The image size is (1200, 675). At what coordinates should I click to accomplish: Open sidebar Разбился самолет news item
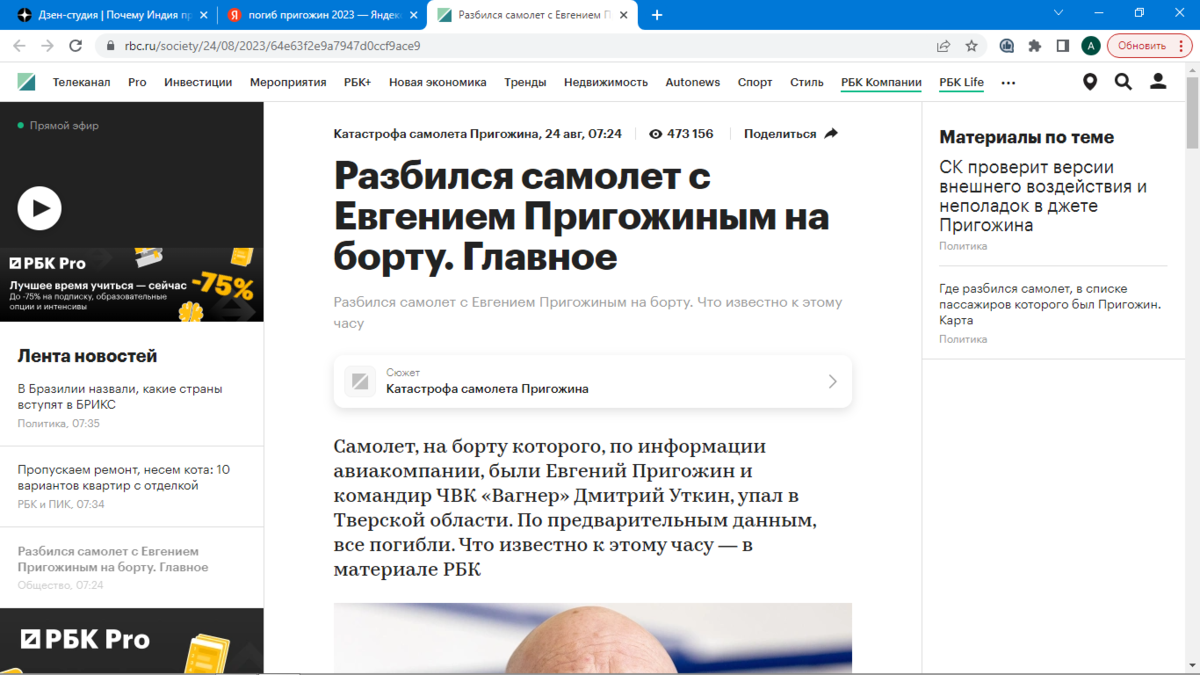tap(113, 559)
